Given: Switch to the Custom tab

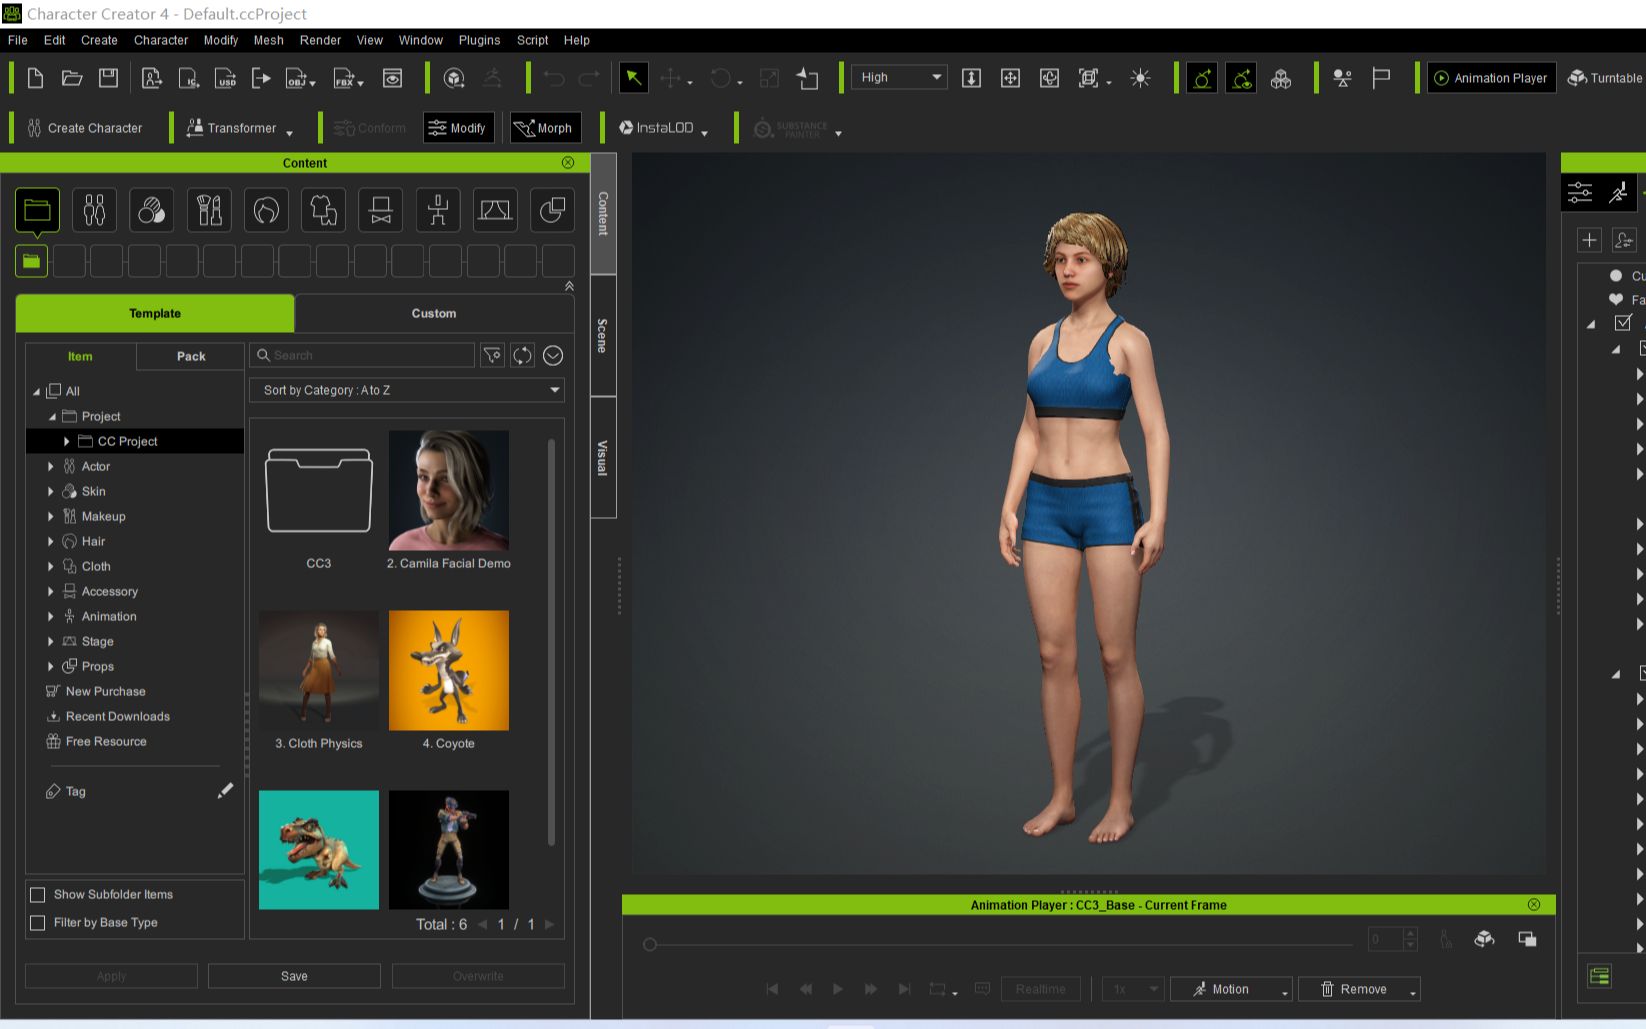Looking at the screenshot, I should (x=433, y=313).
